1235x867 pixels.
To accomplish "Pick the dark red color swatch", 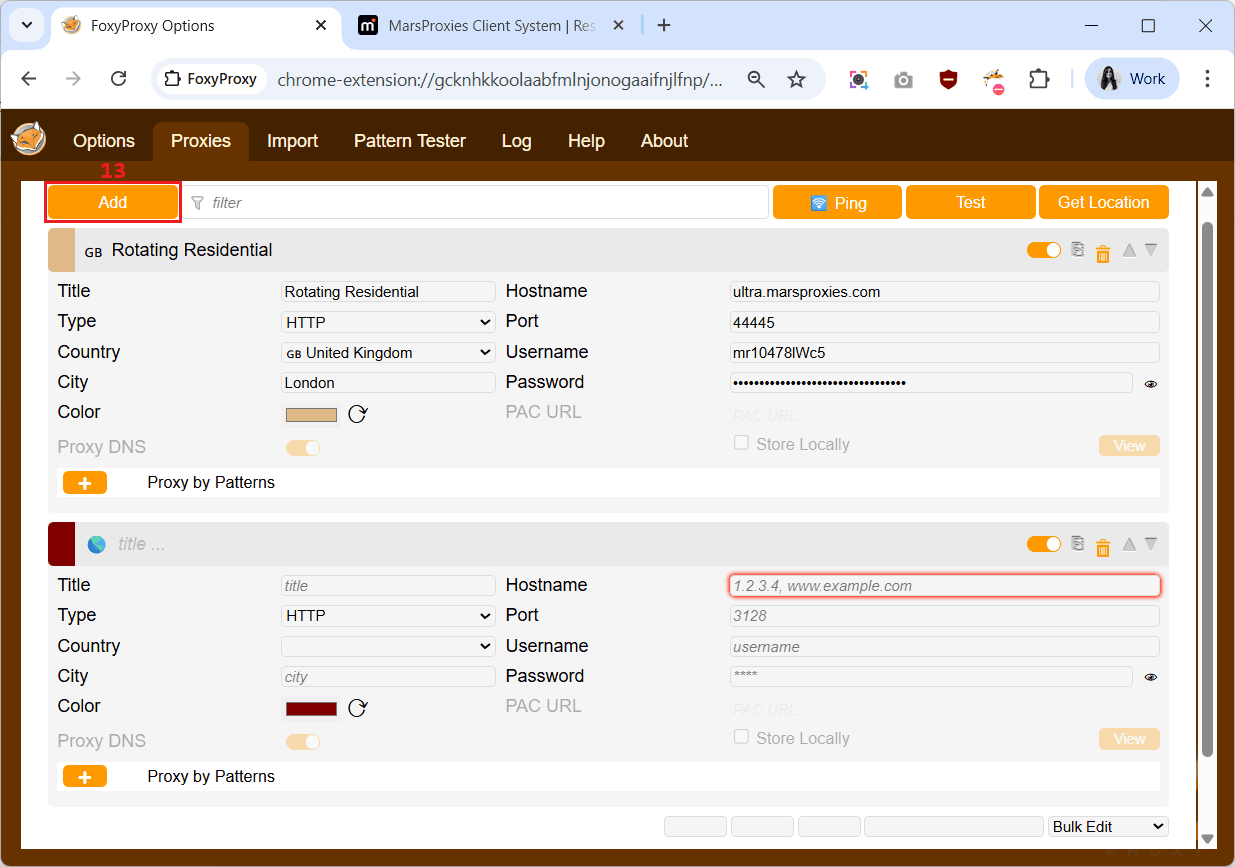I will 311,708.
